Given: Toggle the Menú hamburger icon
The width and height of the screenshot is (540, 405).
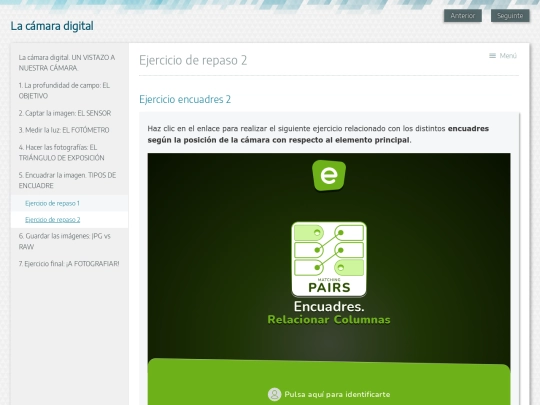Looking at the screenshot, I should pos(492,56).
